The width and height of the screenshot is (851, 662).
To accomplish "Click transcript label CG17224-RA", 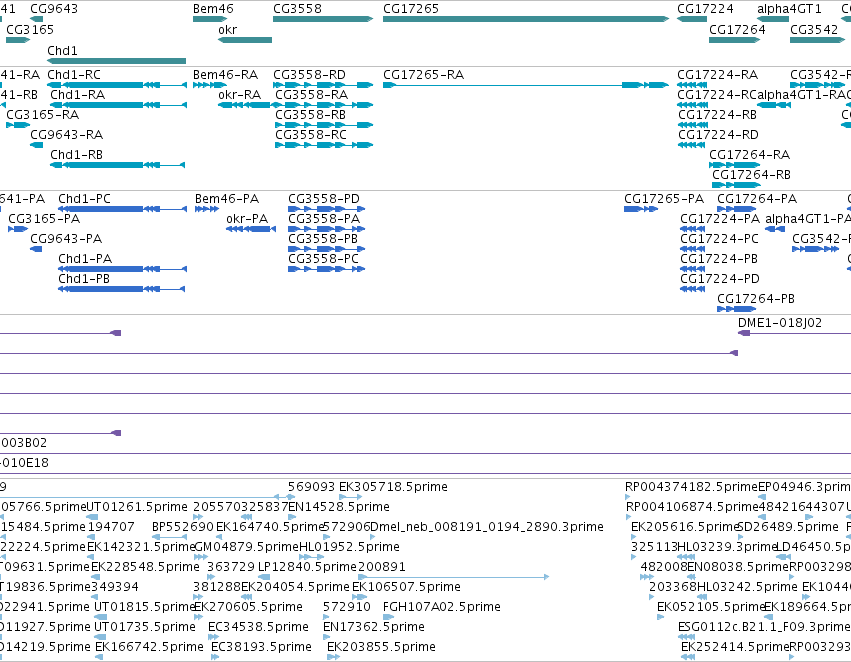I will [717, 74].
